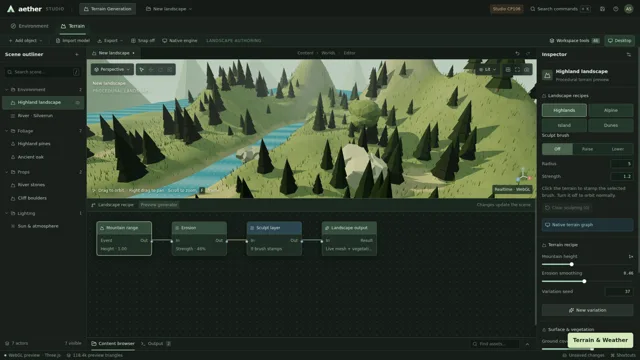
Task: Click the Find assets search field
Action: [494, 344]
